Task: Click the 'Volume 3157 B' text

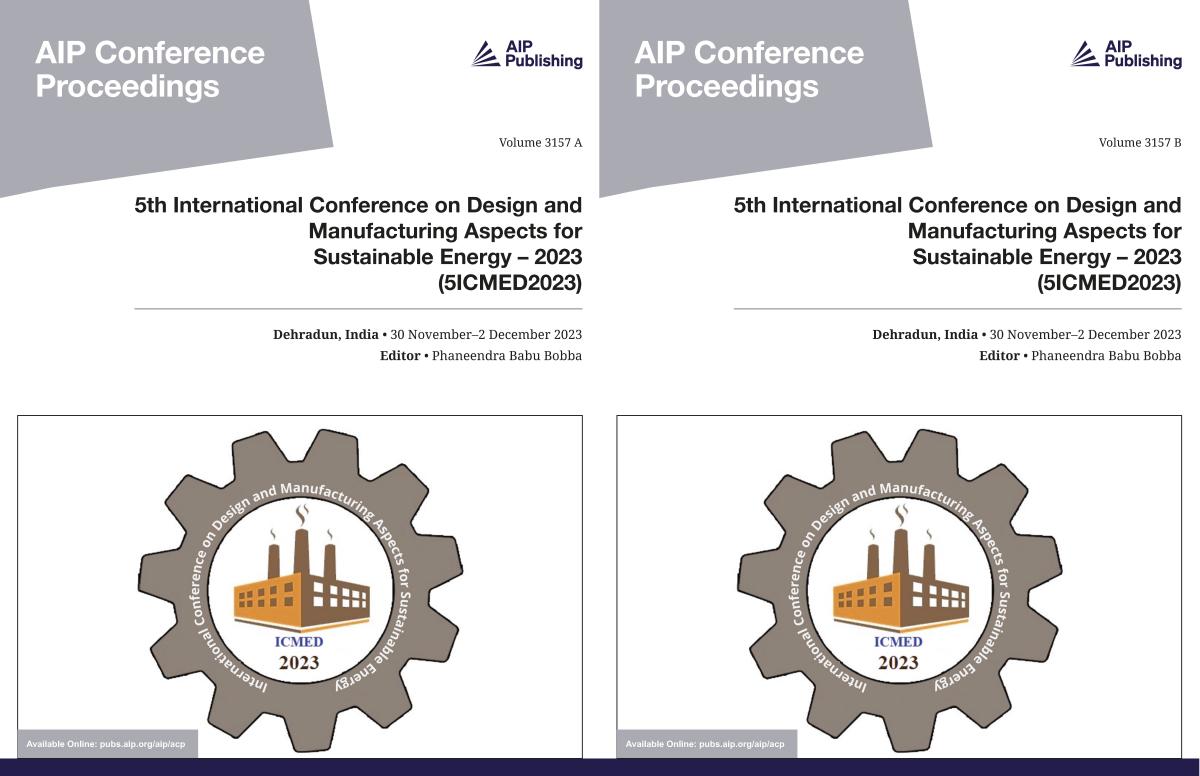Action: coord(1140,143)
